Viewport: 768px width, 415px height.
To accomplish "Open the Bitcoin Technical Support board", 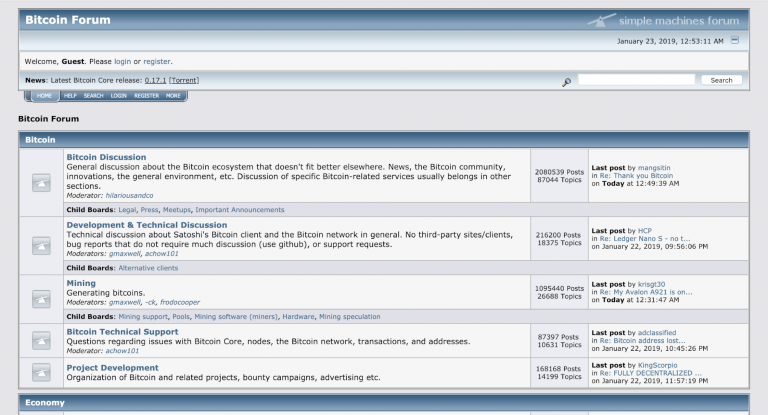I will point(122,332).
